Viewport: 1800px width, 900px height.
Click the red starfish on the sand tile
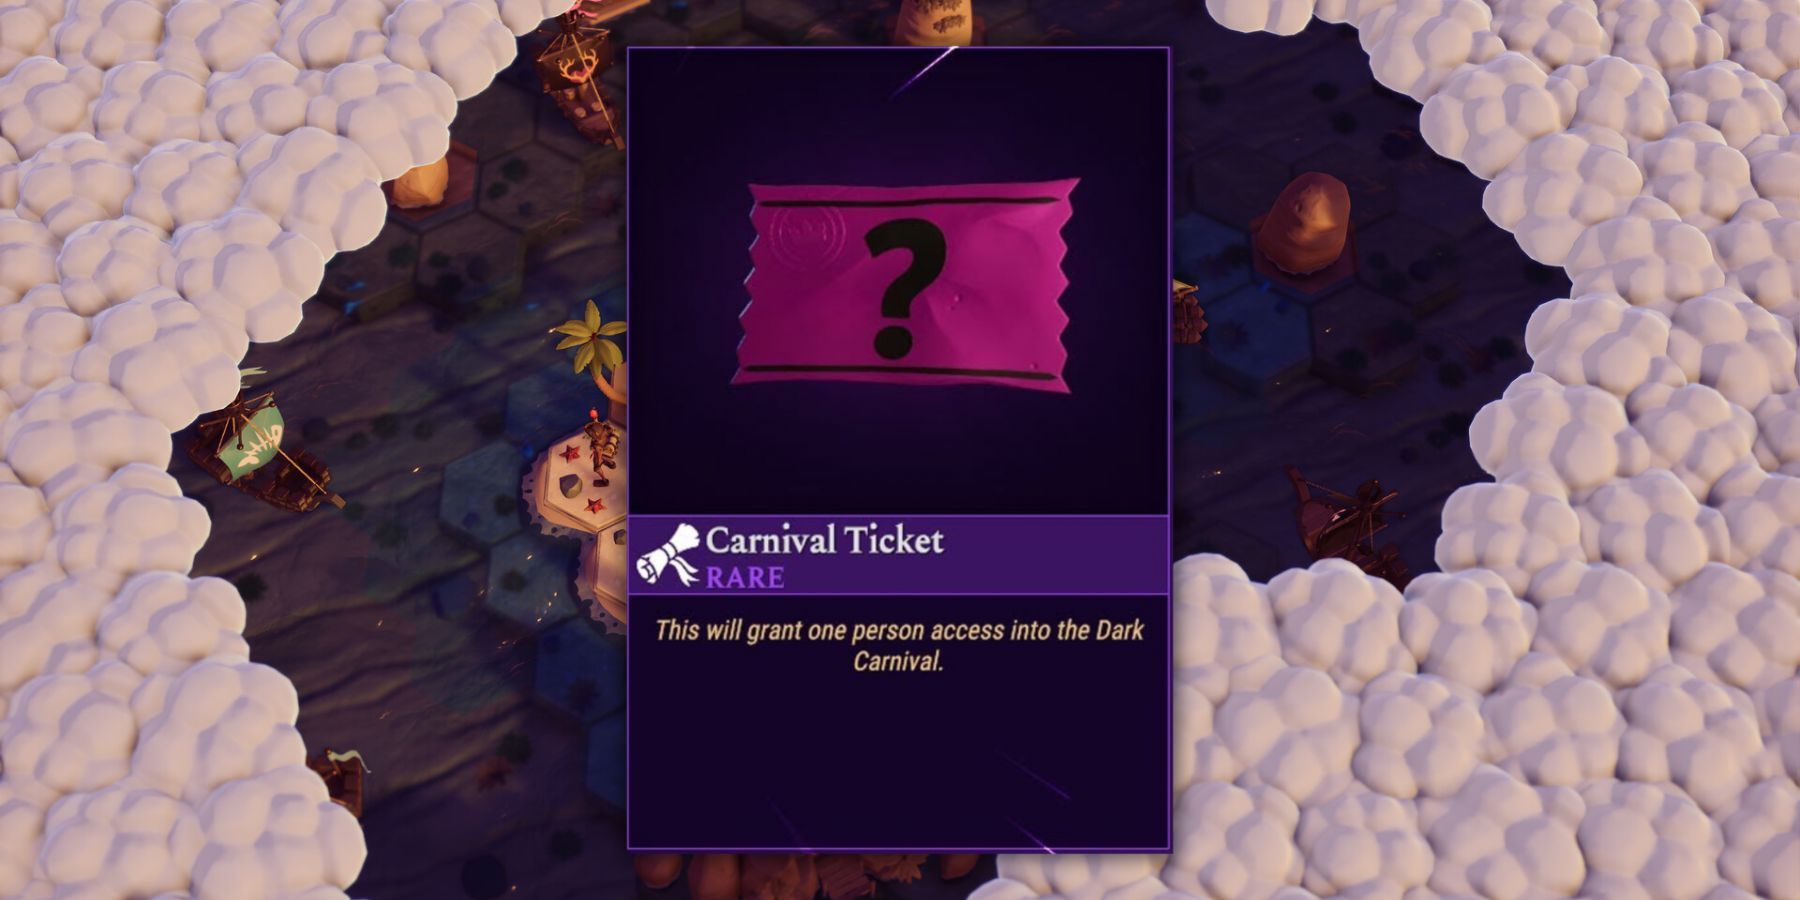570,455
